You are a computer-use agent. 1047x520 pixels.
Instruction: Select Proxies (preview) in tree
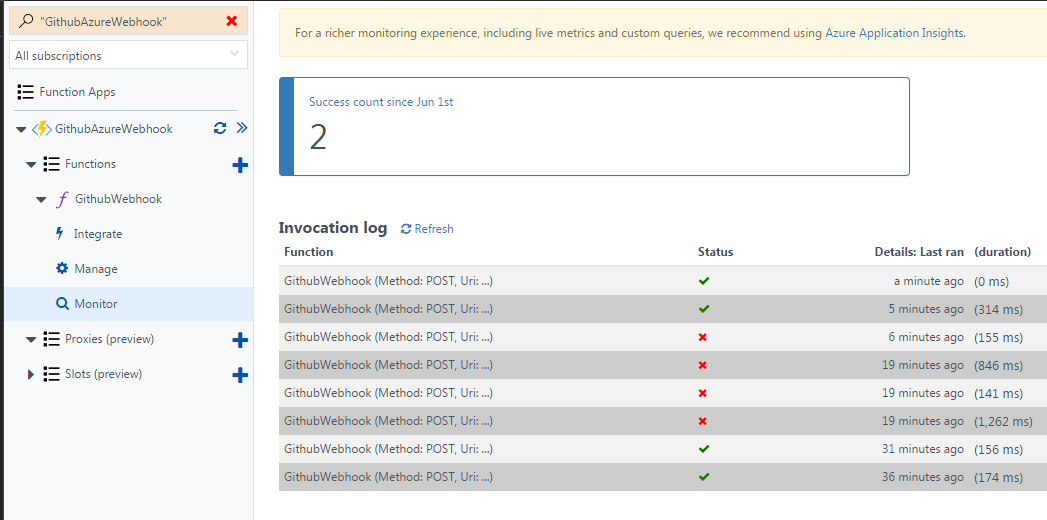click(110, 338)
